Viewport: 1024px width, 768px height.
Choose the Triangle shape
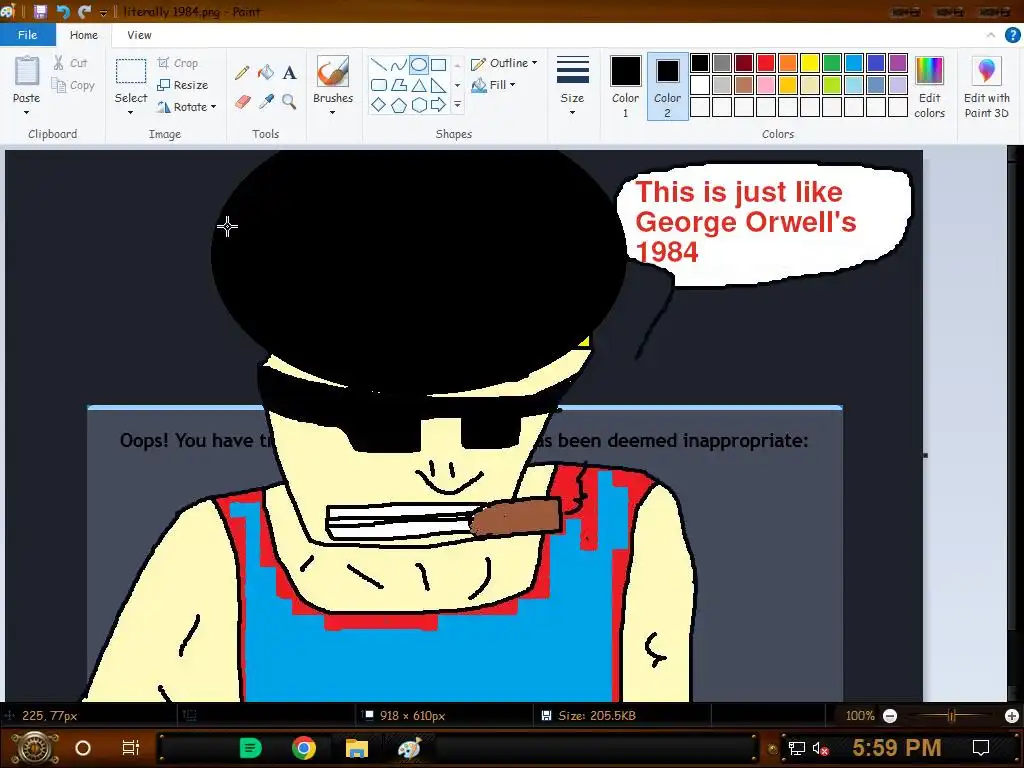(419, 85)
